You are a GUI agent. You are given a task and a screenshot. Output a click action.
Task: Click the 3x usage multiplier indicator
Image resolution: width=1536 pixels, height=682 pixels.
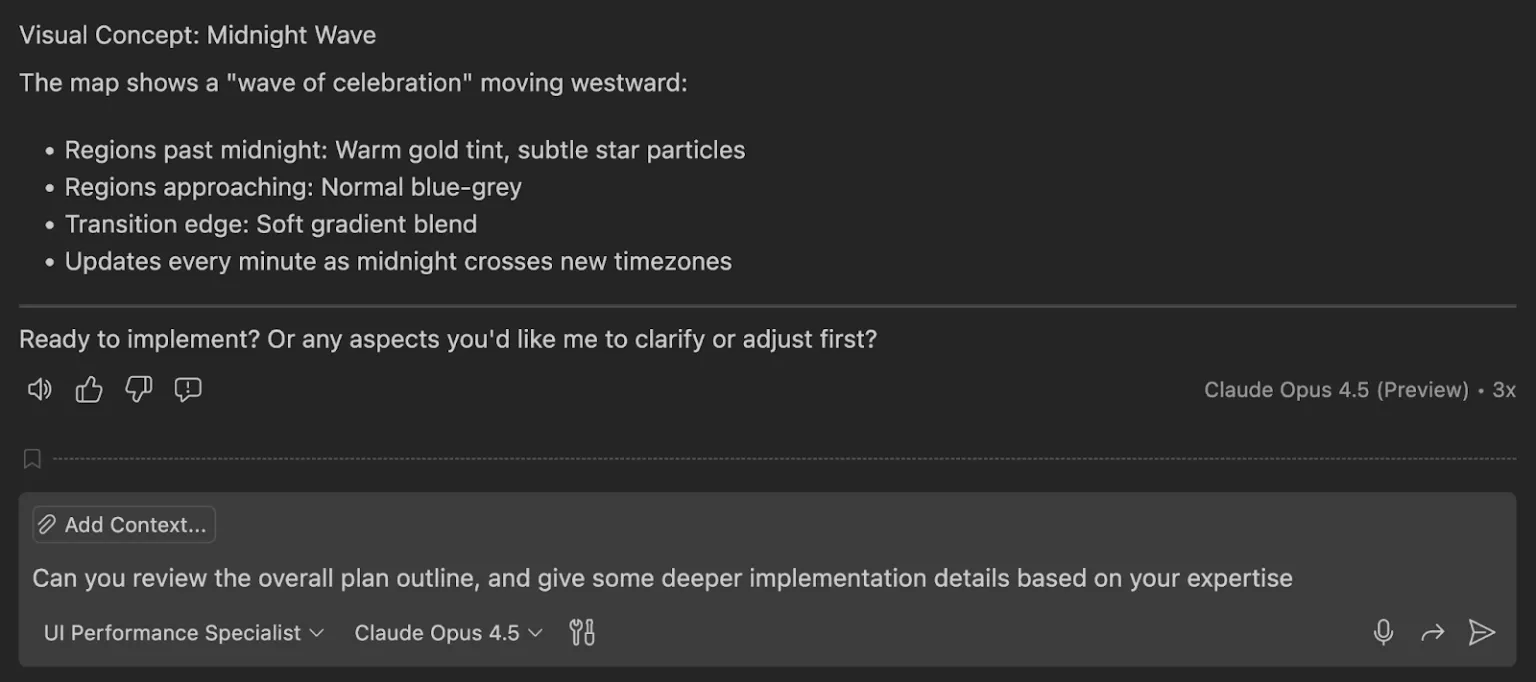(1506, 389)
